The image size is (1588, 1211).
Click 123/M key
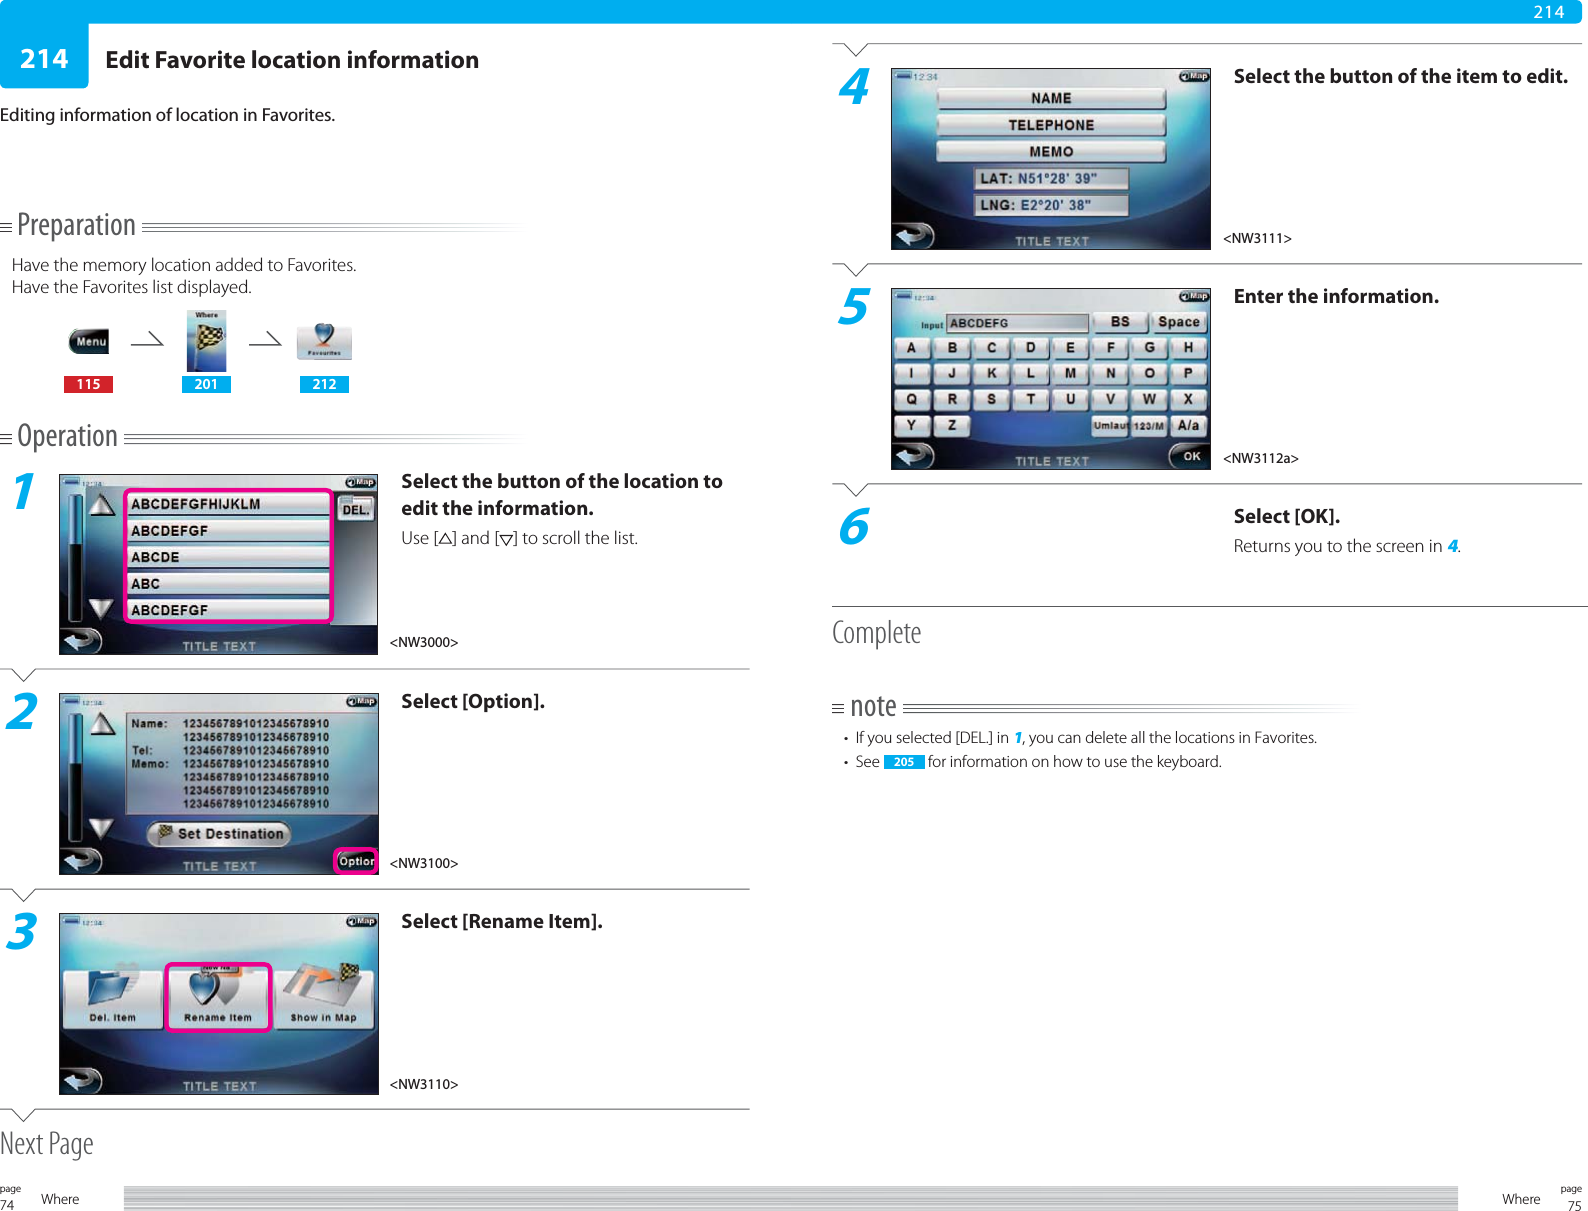1149,425
